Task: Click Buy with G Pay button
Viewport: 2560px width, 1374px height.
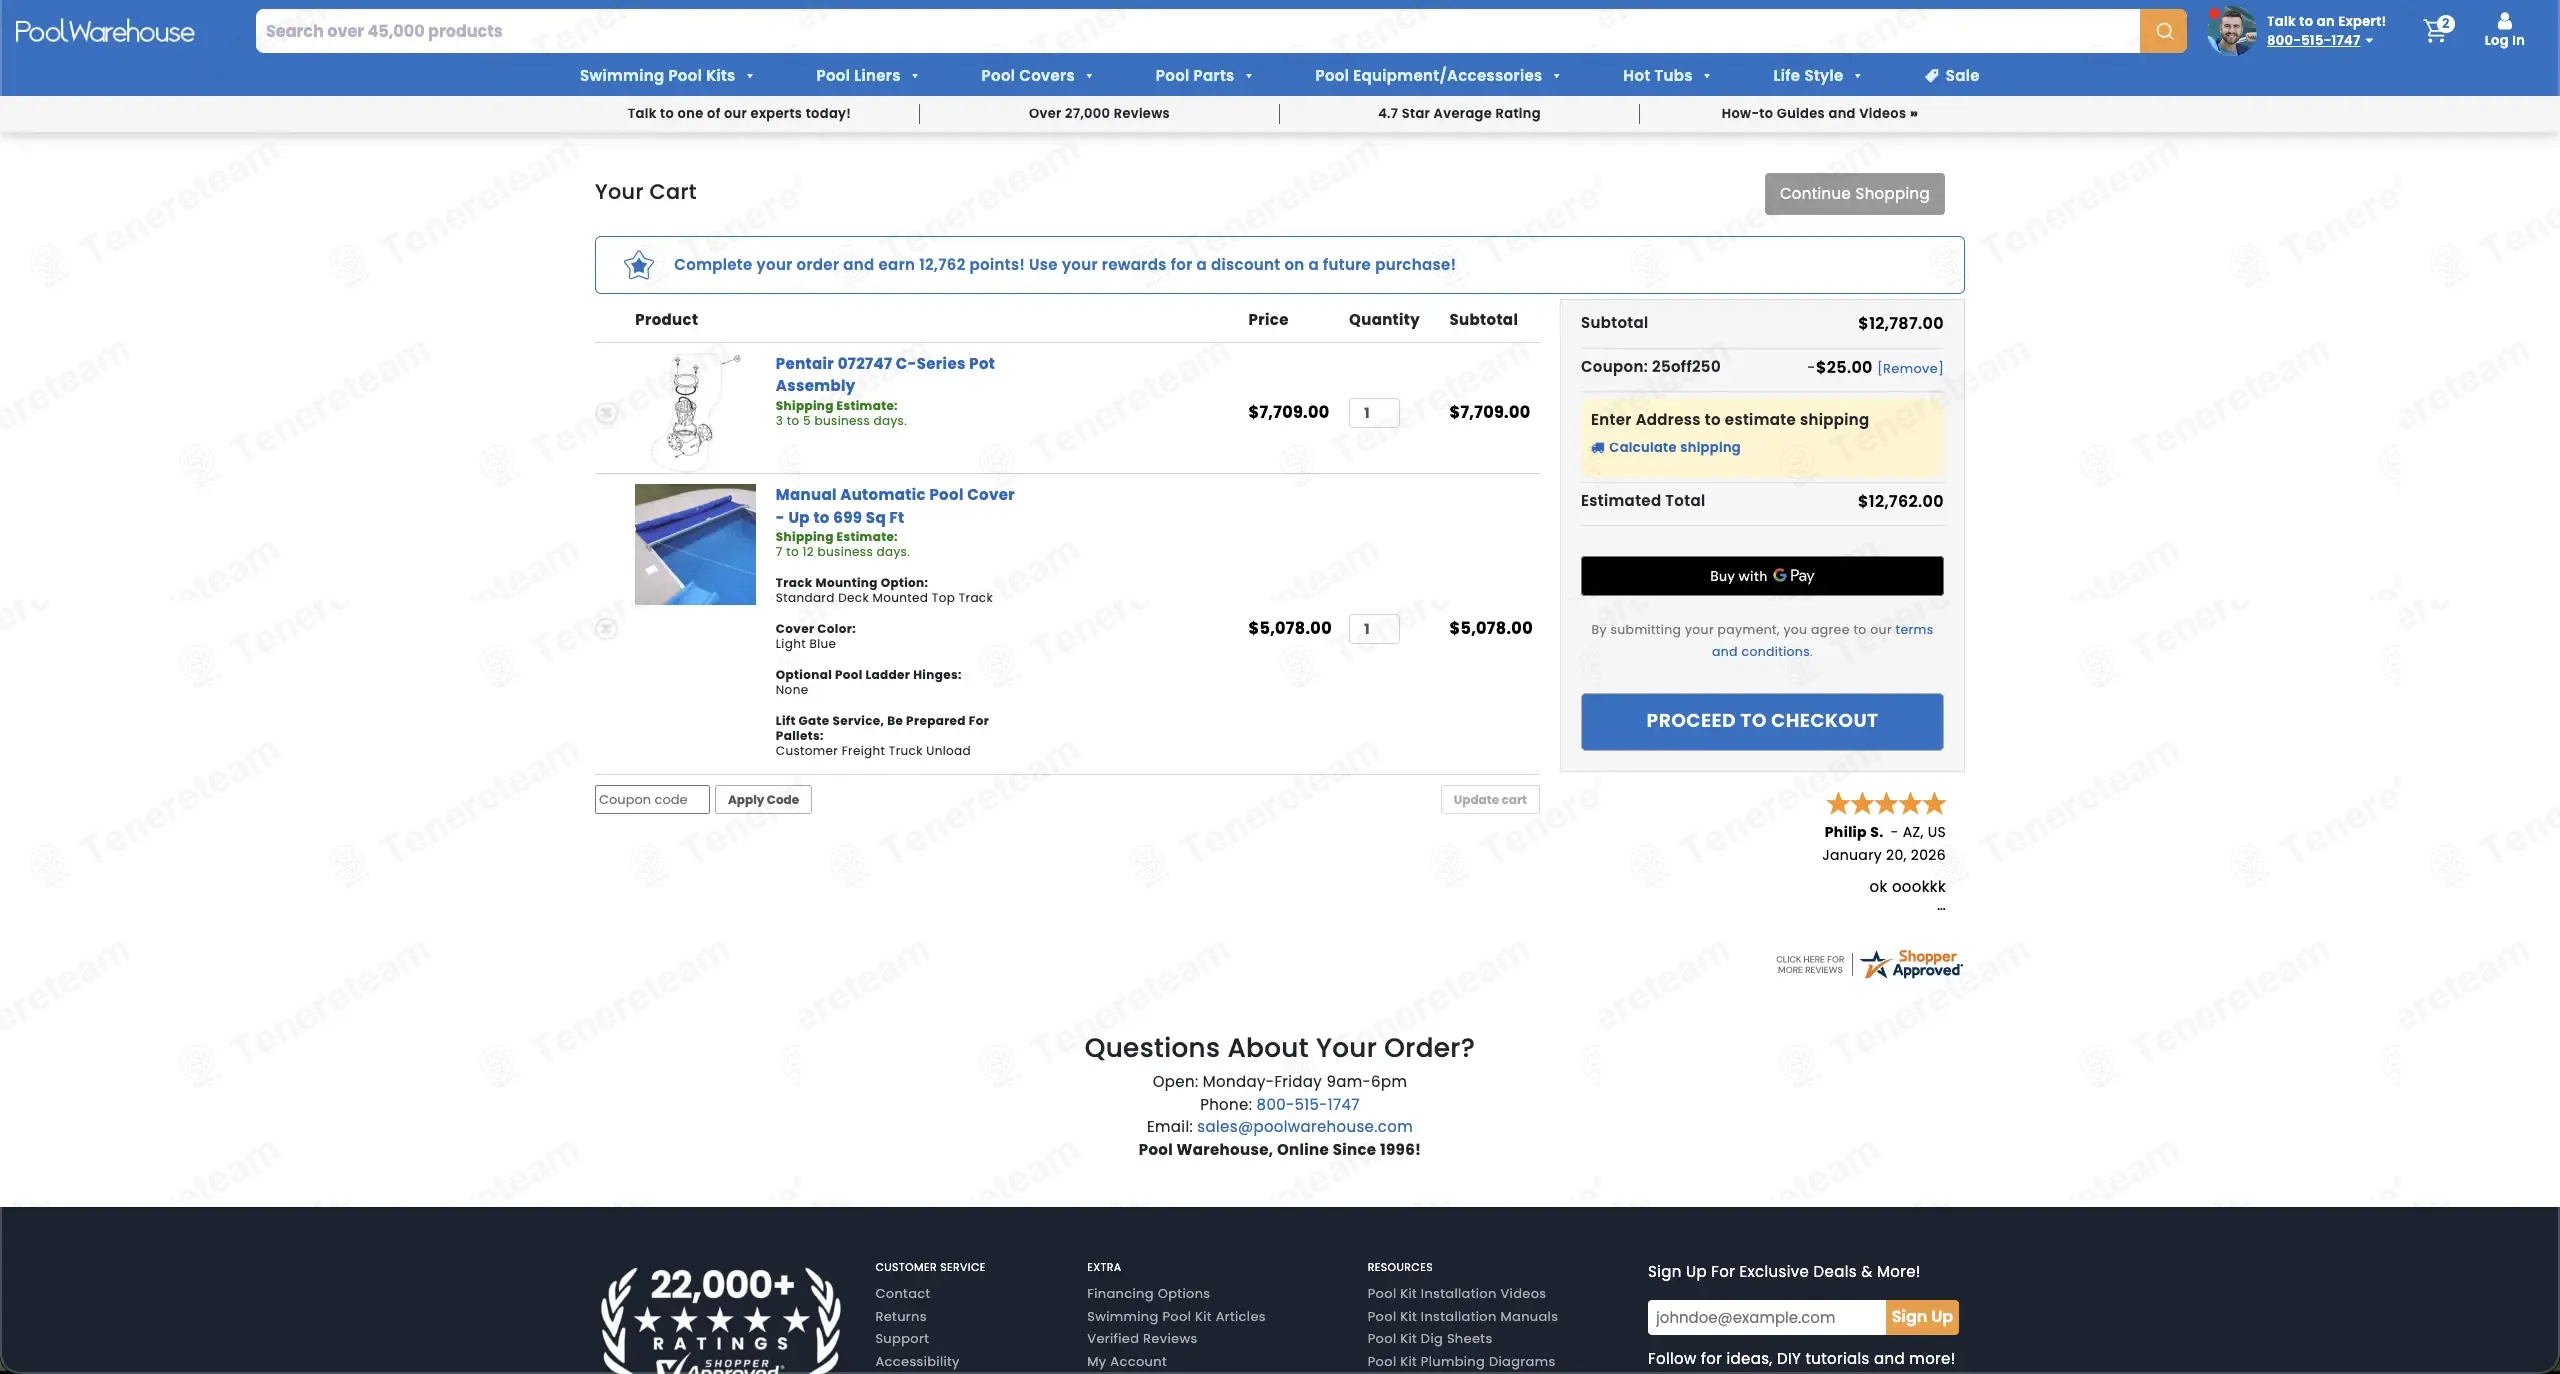Action: click(1762, 576)
